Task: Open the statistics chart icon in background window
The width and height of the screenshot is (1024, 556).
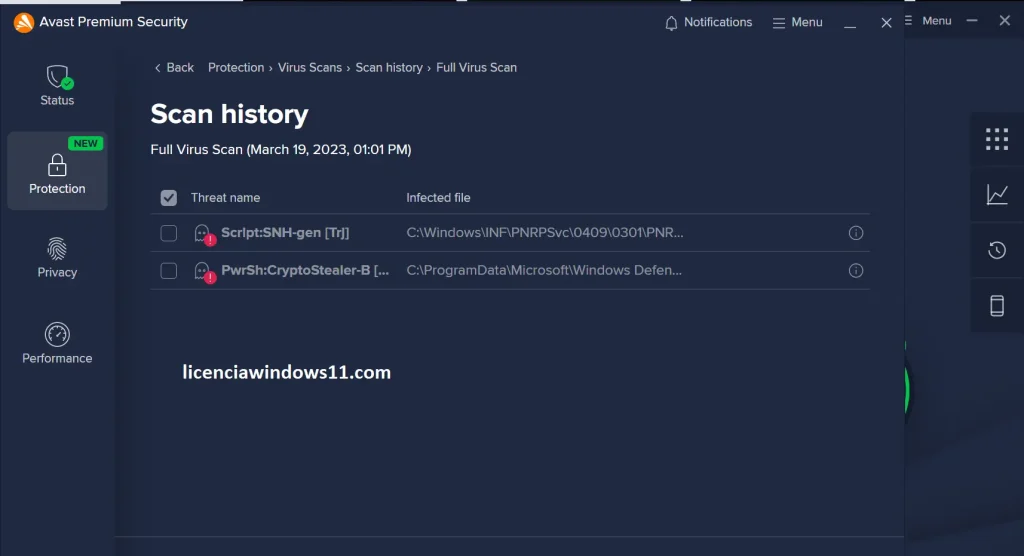Action: 997,195
